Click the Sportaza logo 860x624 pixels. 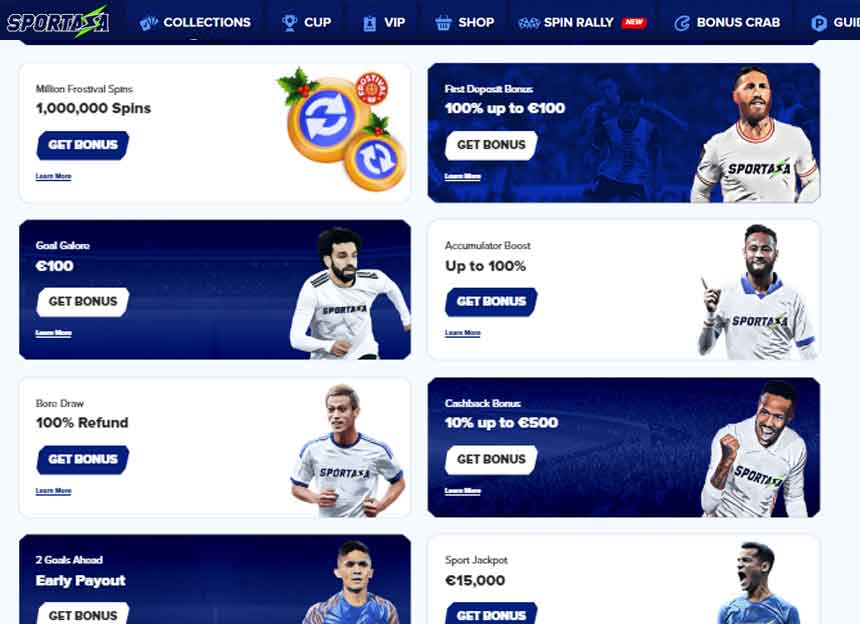(x=58, y=21)
